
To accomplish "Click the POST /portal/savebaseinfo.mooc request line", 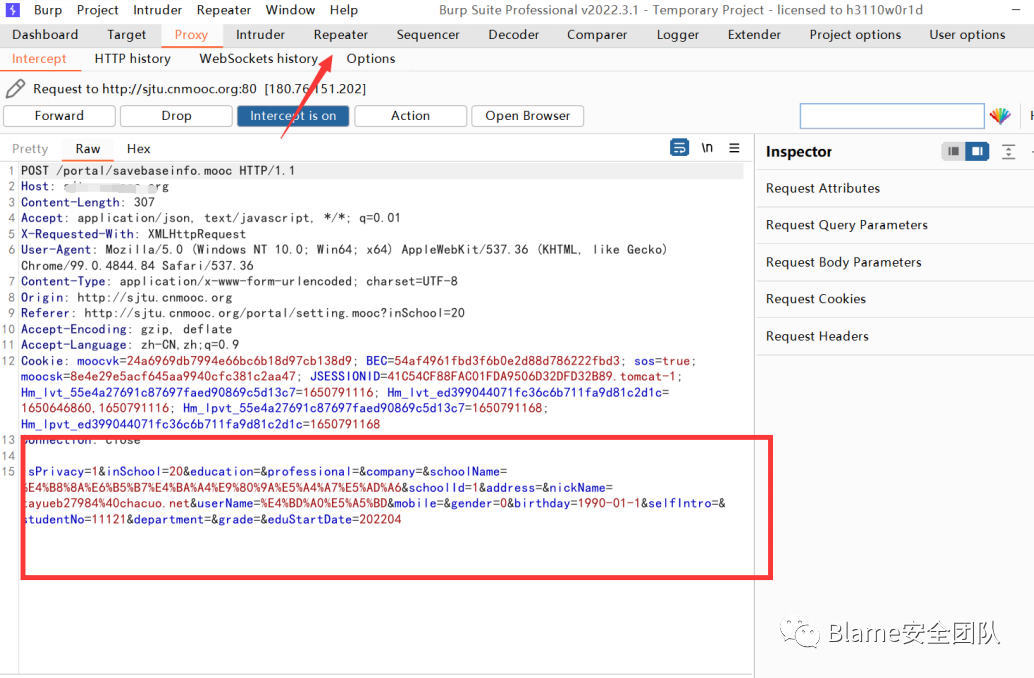I will tap(158, 171).
